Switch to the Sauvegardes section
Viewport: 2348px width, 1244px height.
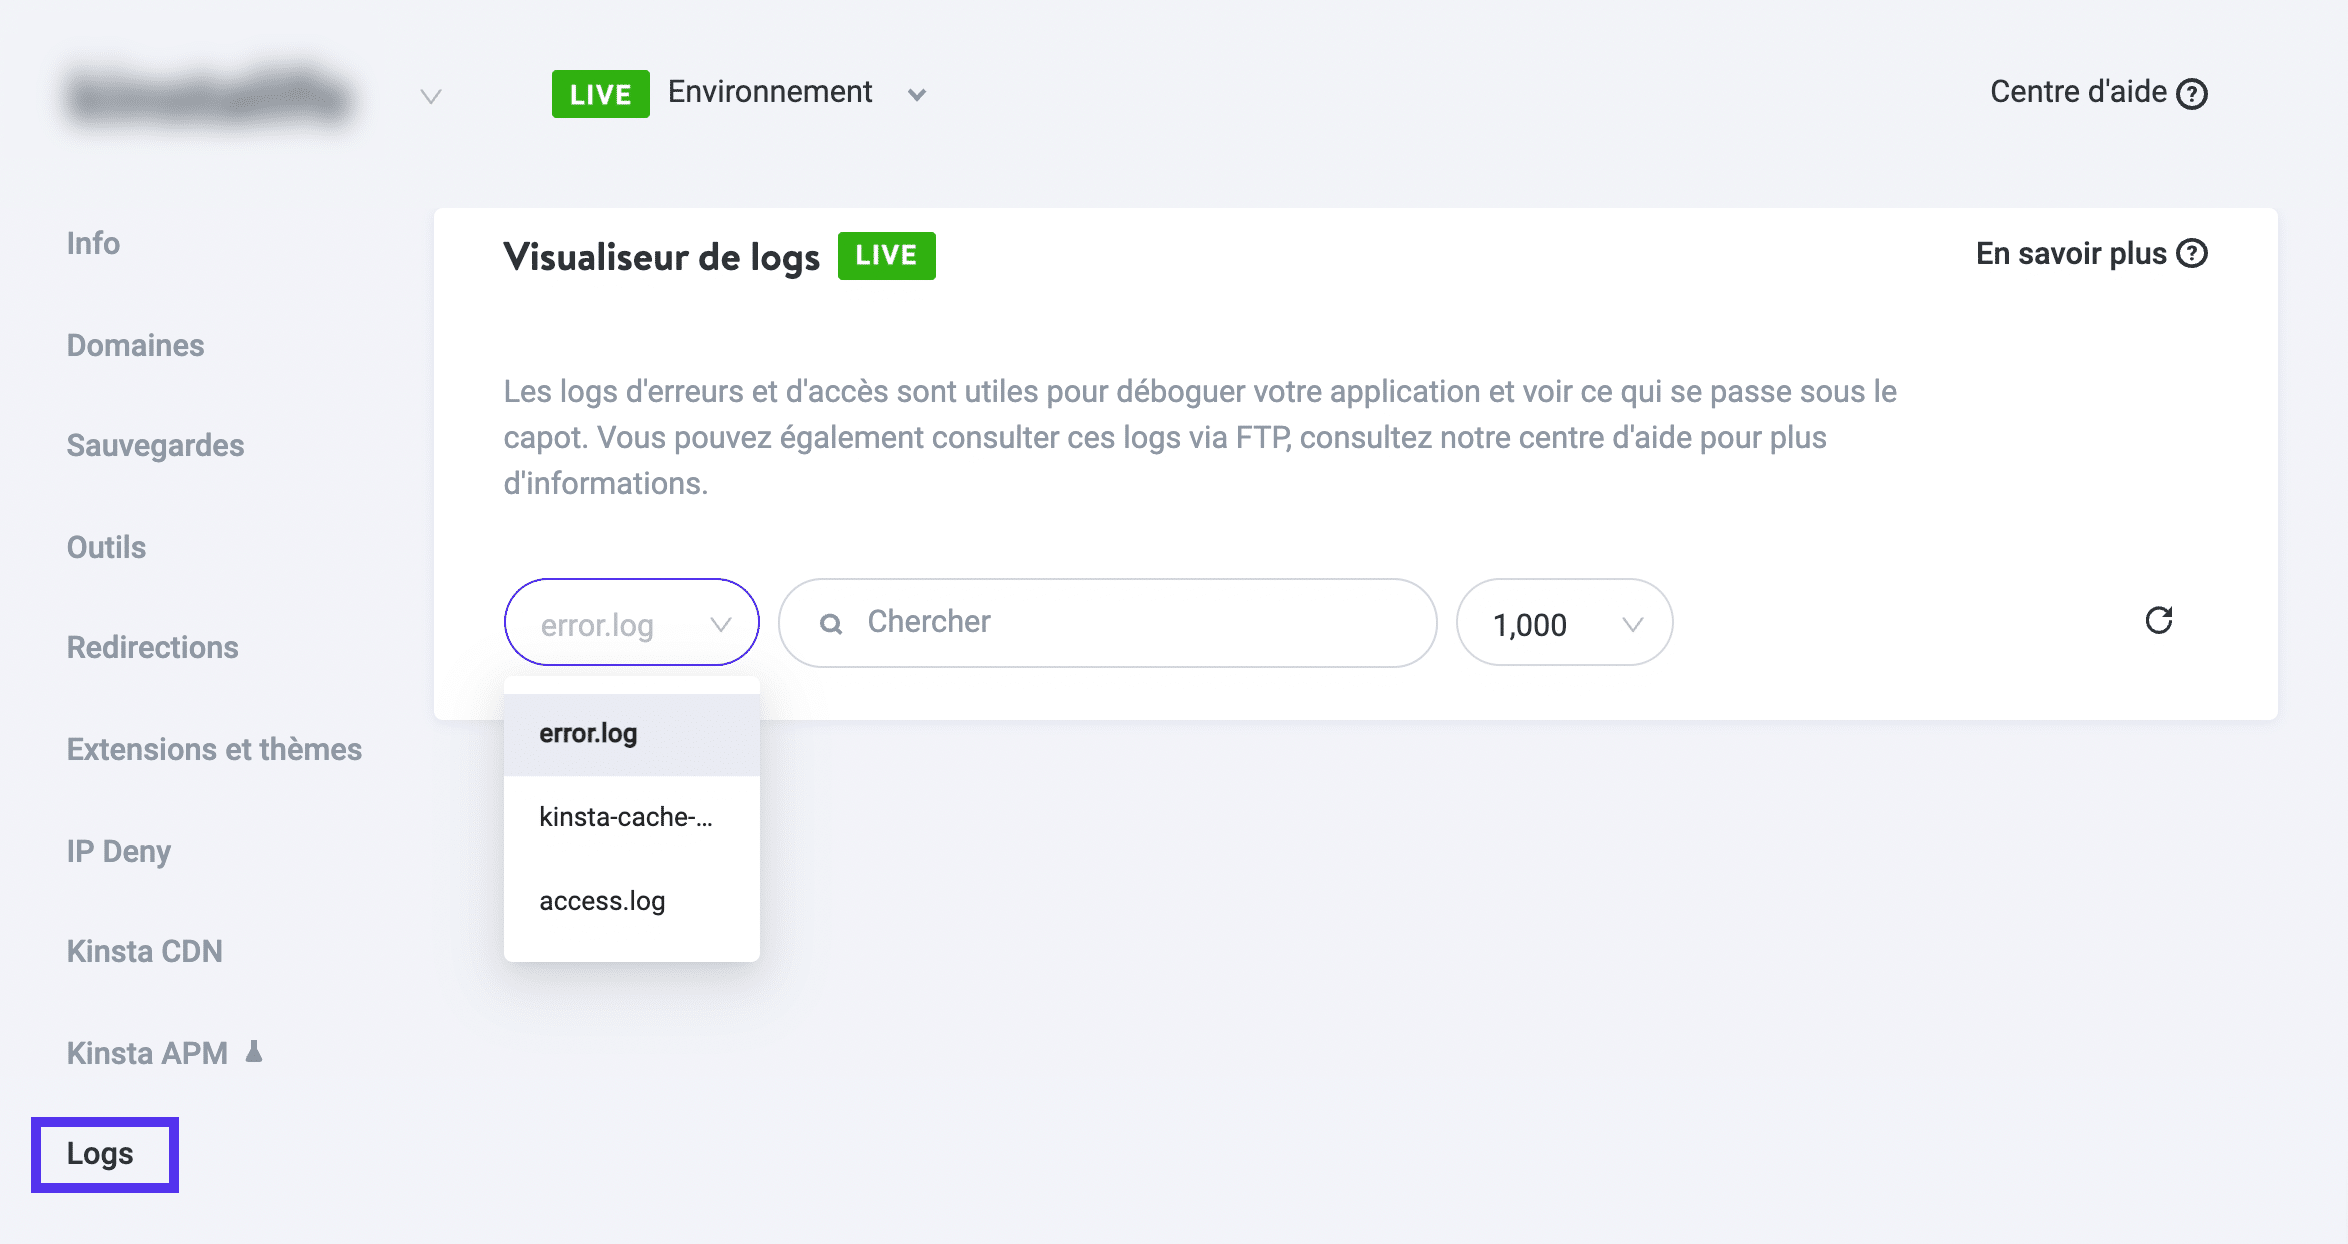click(155, 446)
